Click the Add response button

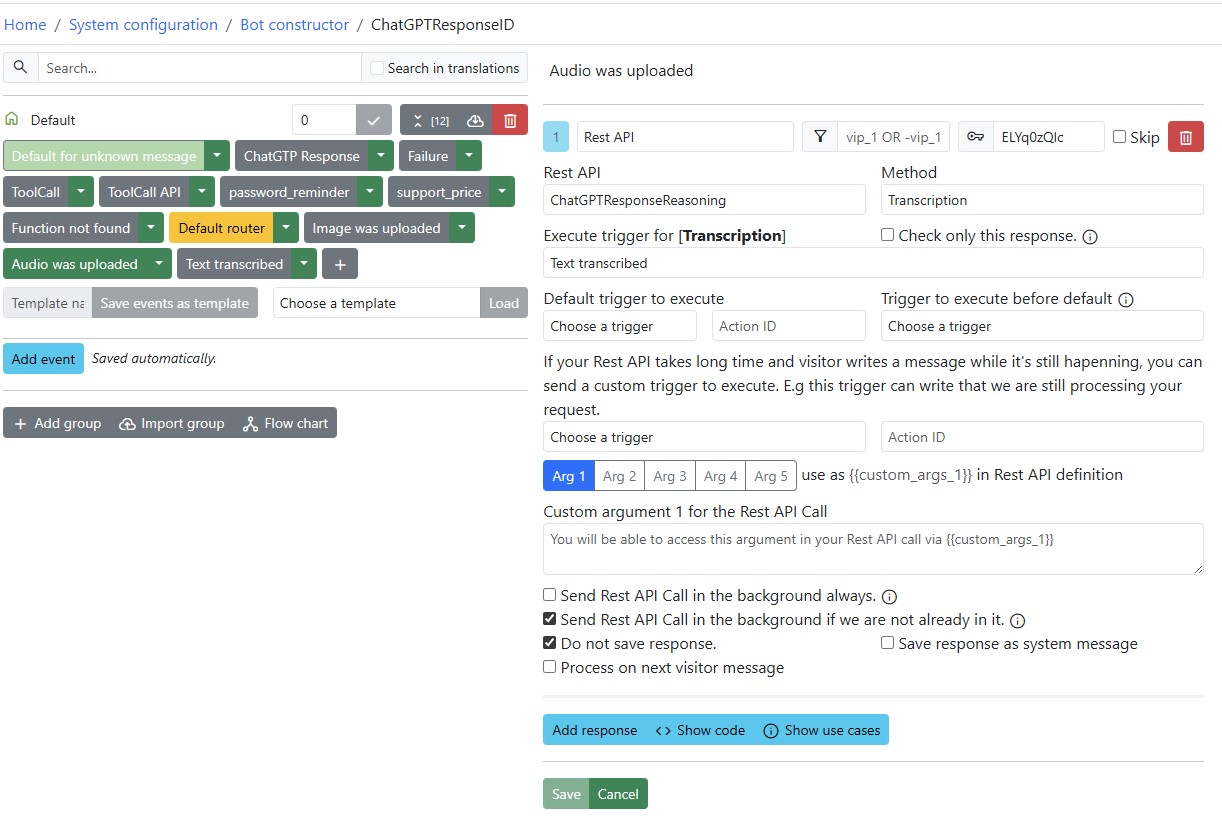tap(595, 730)
